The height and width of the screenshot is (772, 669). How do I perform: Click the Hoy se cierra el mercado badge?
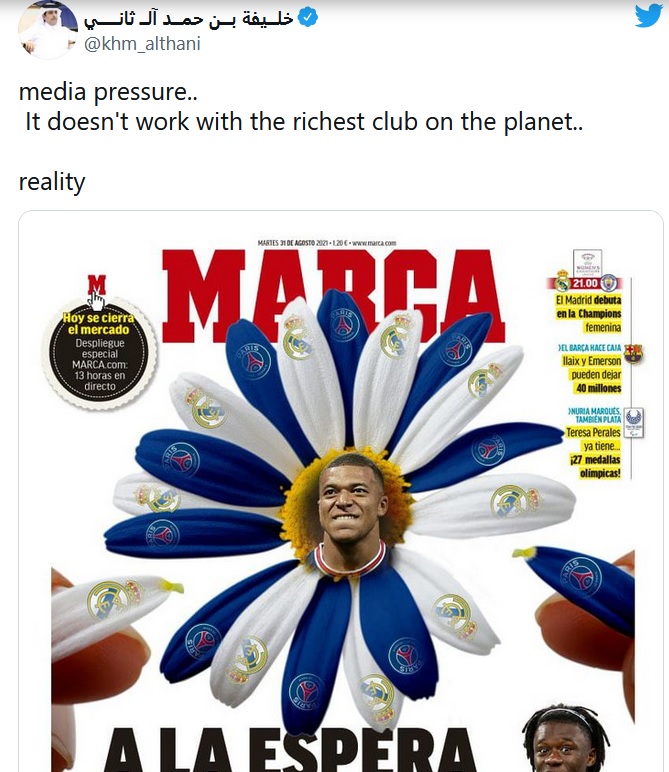pos(99,352)
